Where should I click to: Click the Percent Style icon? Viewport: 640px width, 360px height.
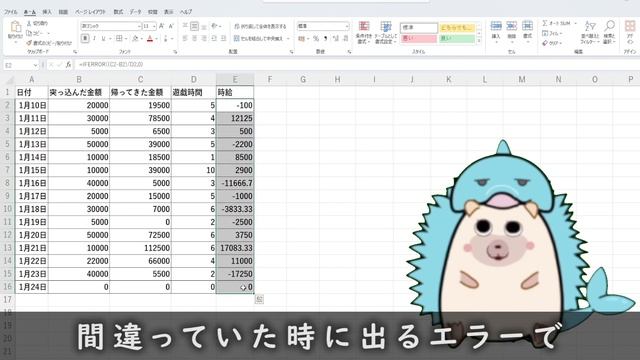tap(316, 39)
